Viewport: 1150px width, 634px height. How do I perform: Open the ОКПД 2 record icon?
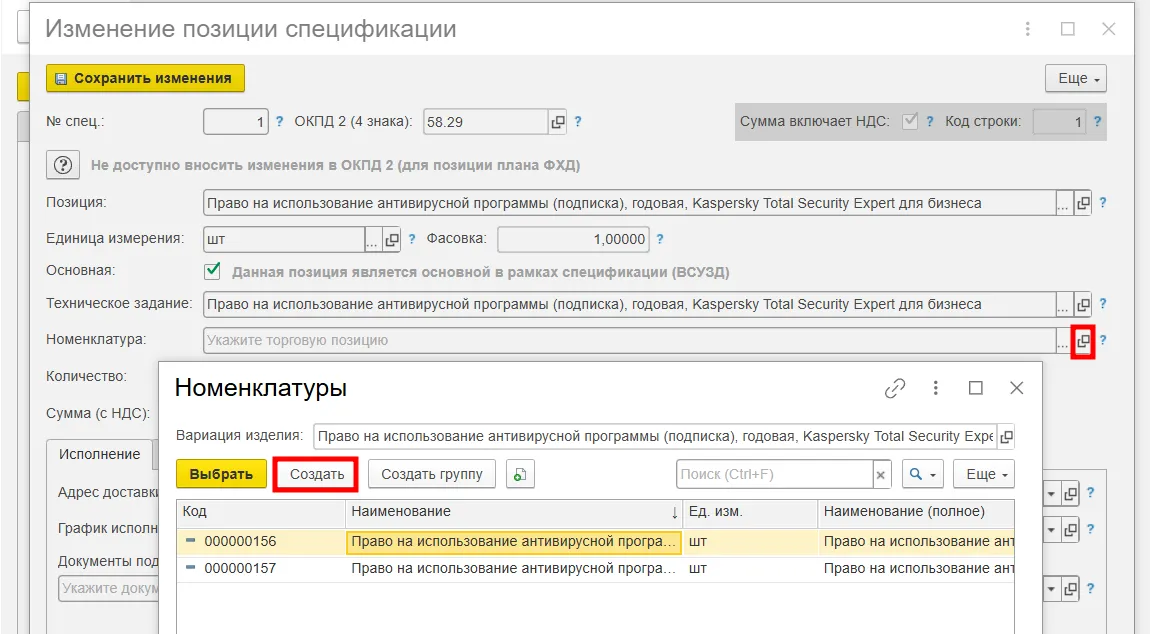coord(558,122)
